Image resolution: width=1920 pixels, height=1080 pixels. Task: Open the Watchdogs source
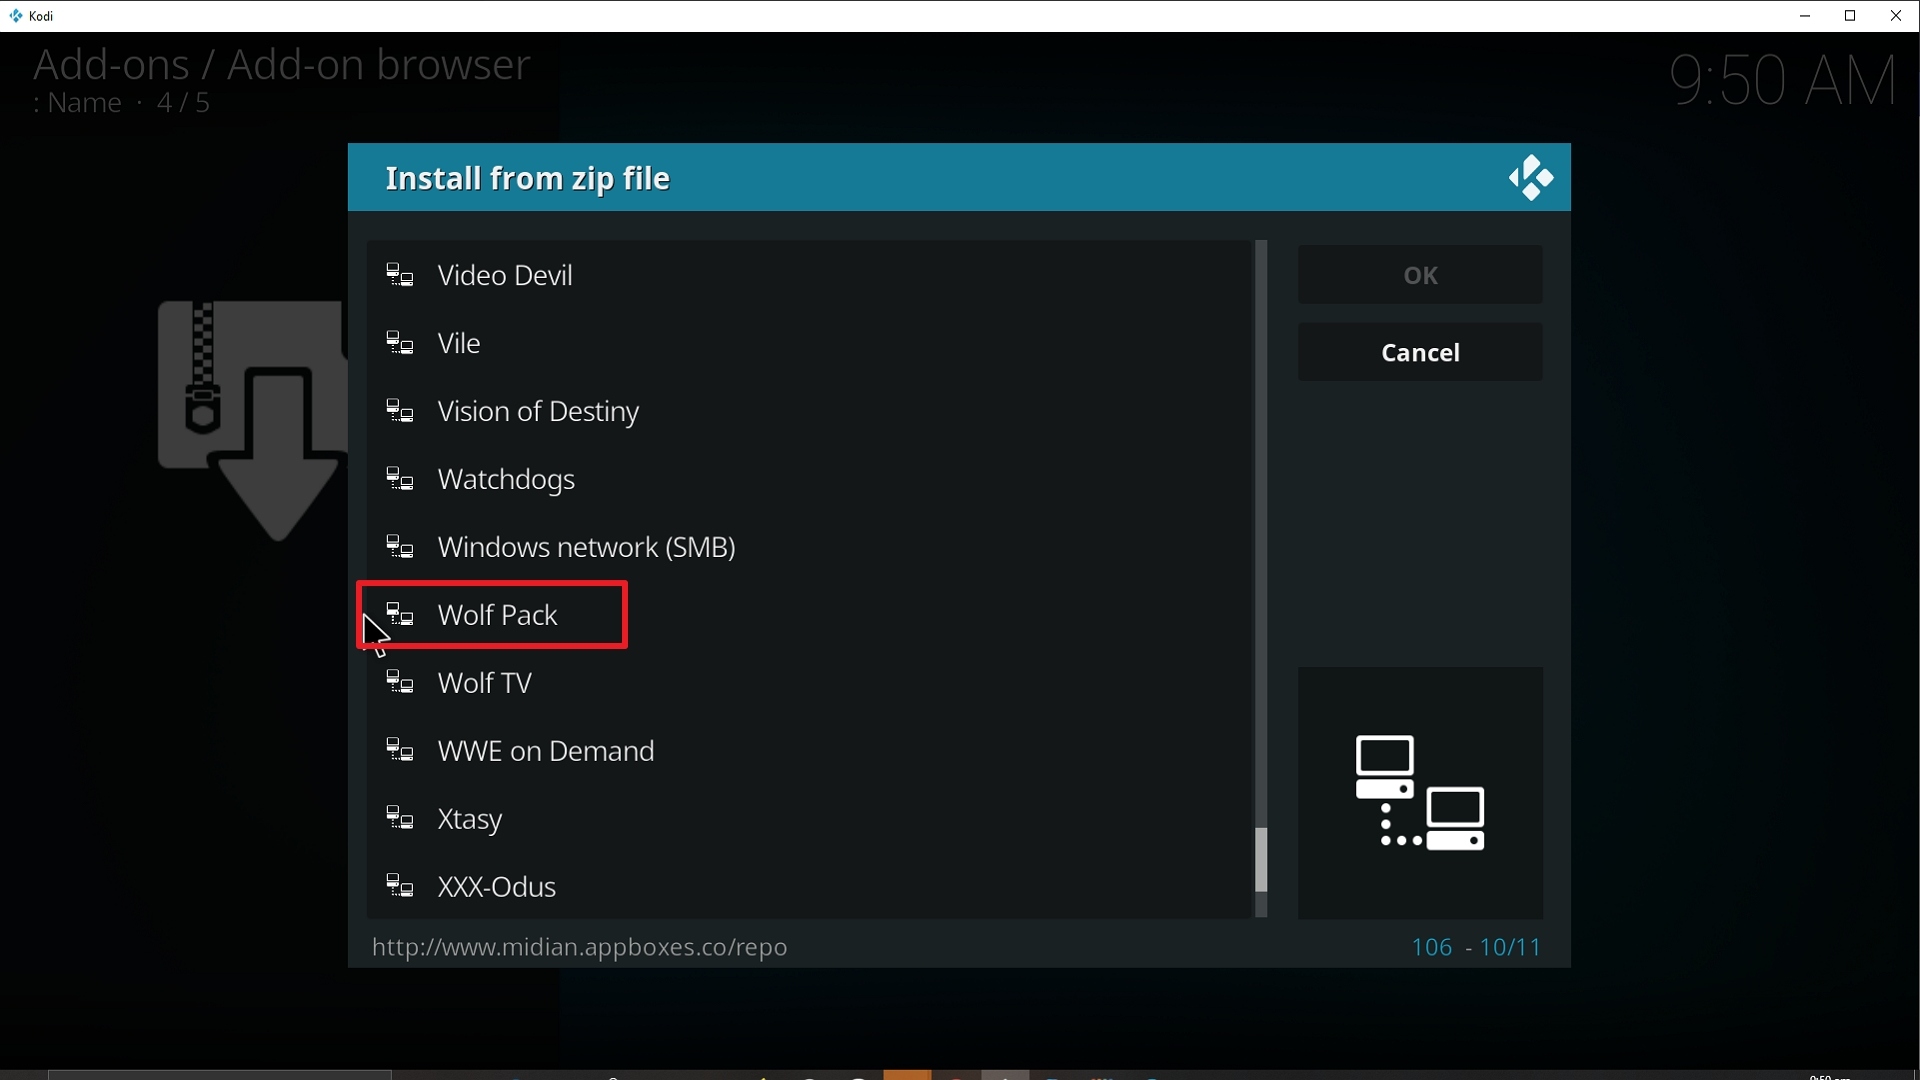click(x=810, y=479)
